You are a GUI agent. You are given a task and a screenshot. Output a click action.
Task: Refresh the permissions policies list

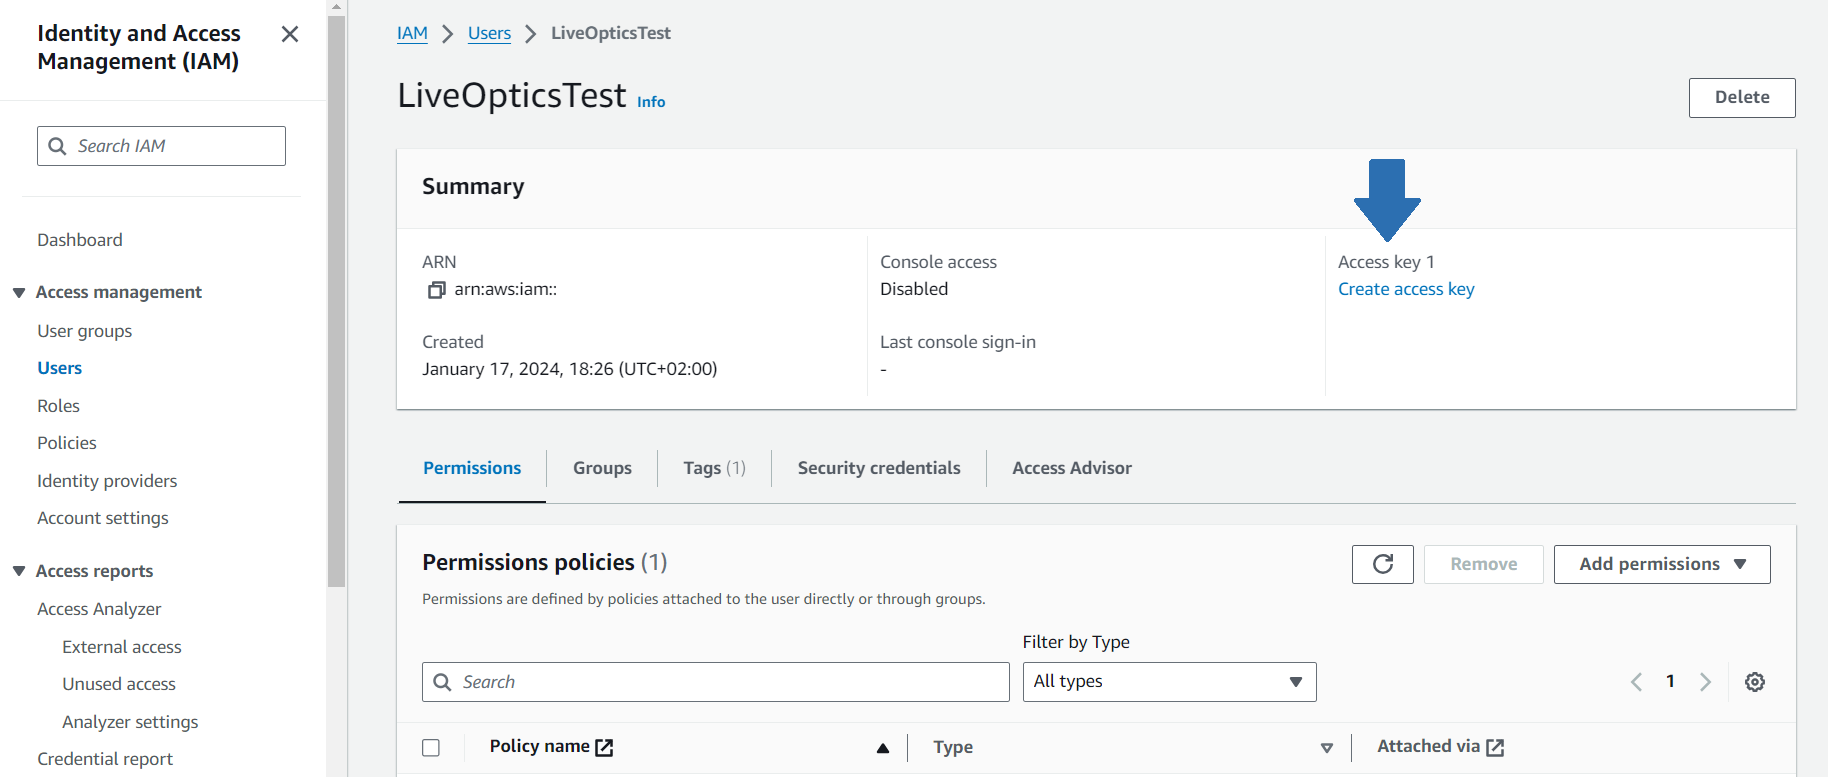click(x=1382, y=564)
